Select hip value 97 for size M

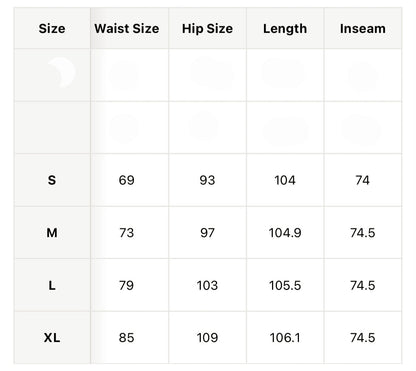pyautogui.click(x=207, y=233)
